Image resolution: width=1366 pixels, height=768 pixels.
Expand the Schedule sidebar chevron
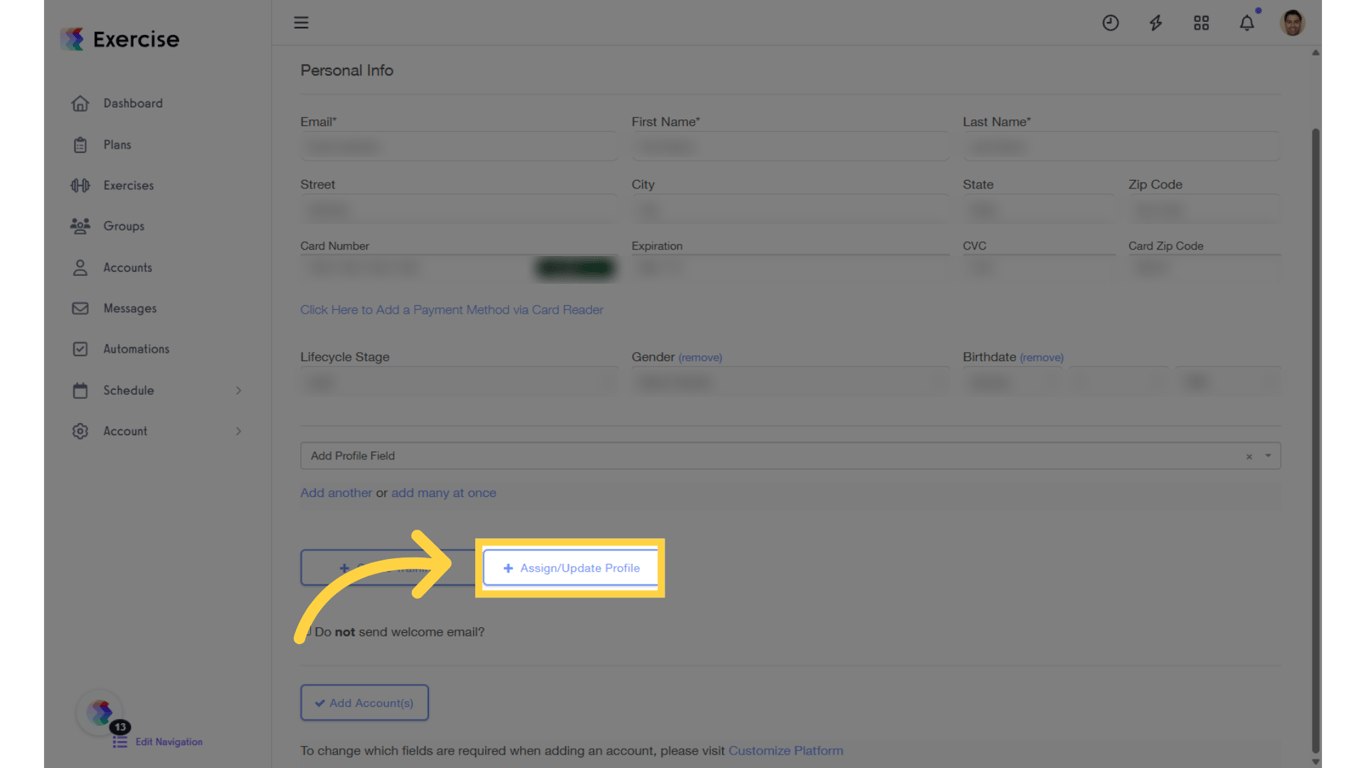click(238, 390)
